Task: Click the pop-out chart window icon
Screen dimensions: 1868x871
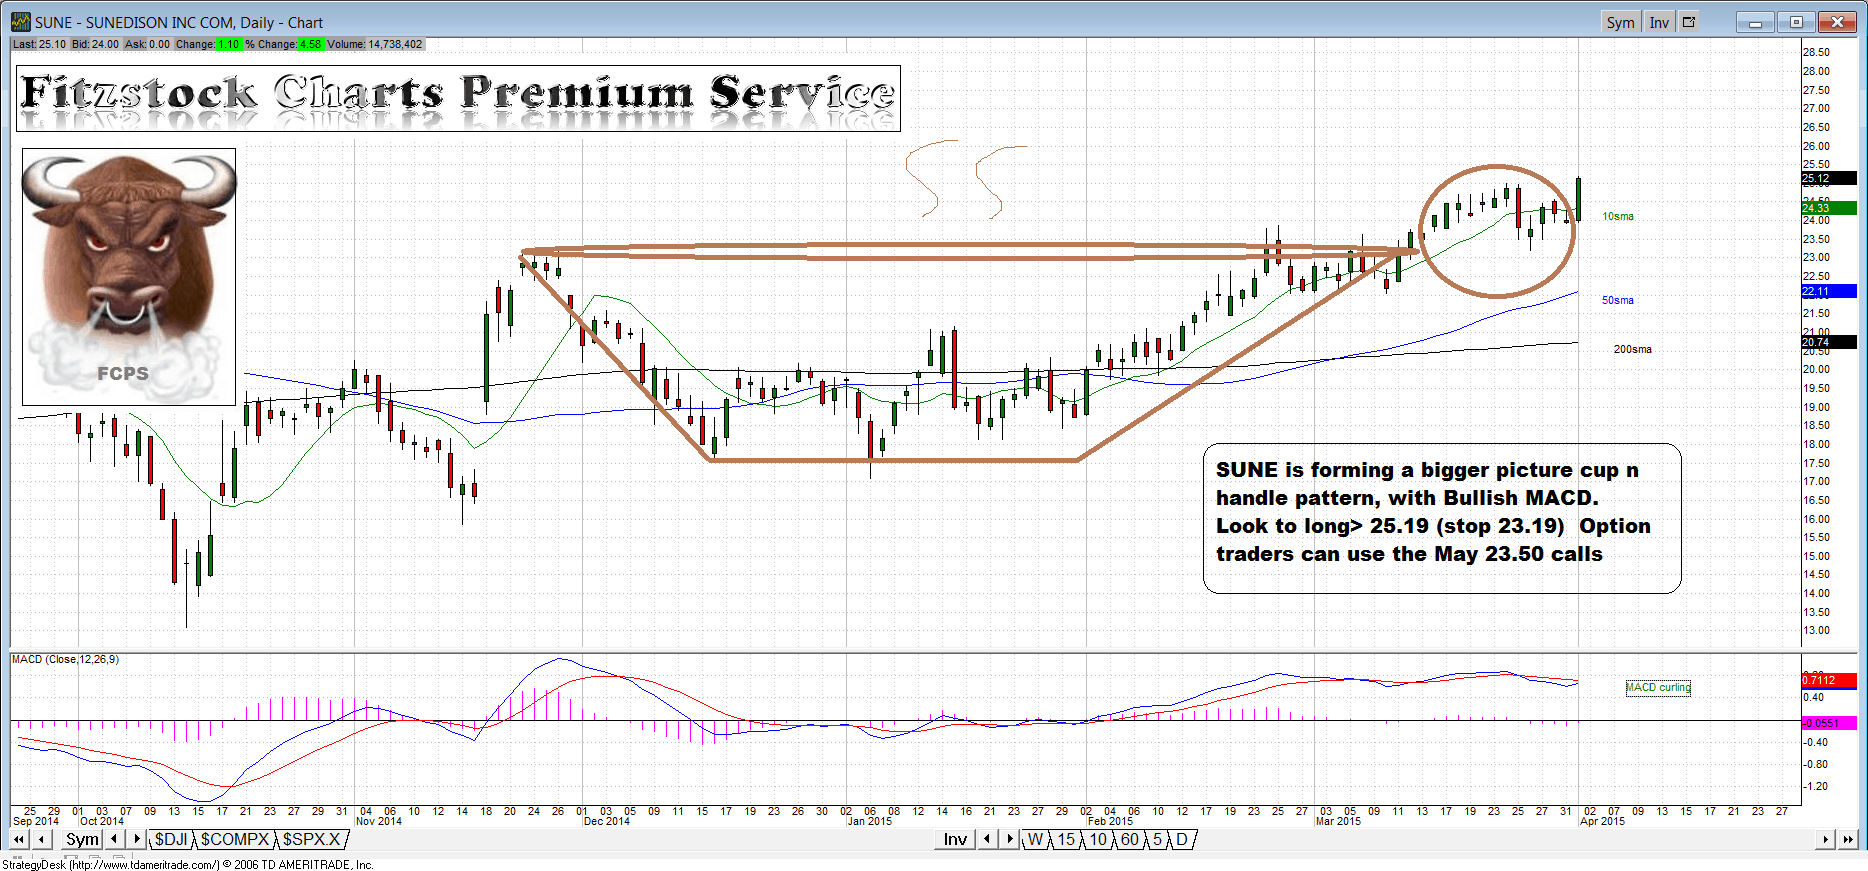Action: [x=1689, y=22]
